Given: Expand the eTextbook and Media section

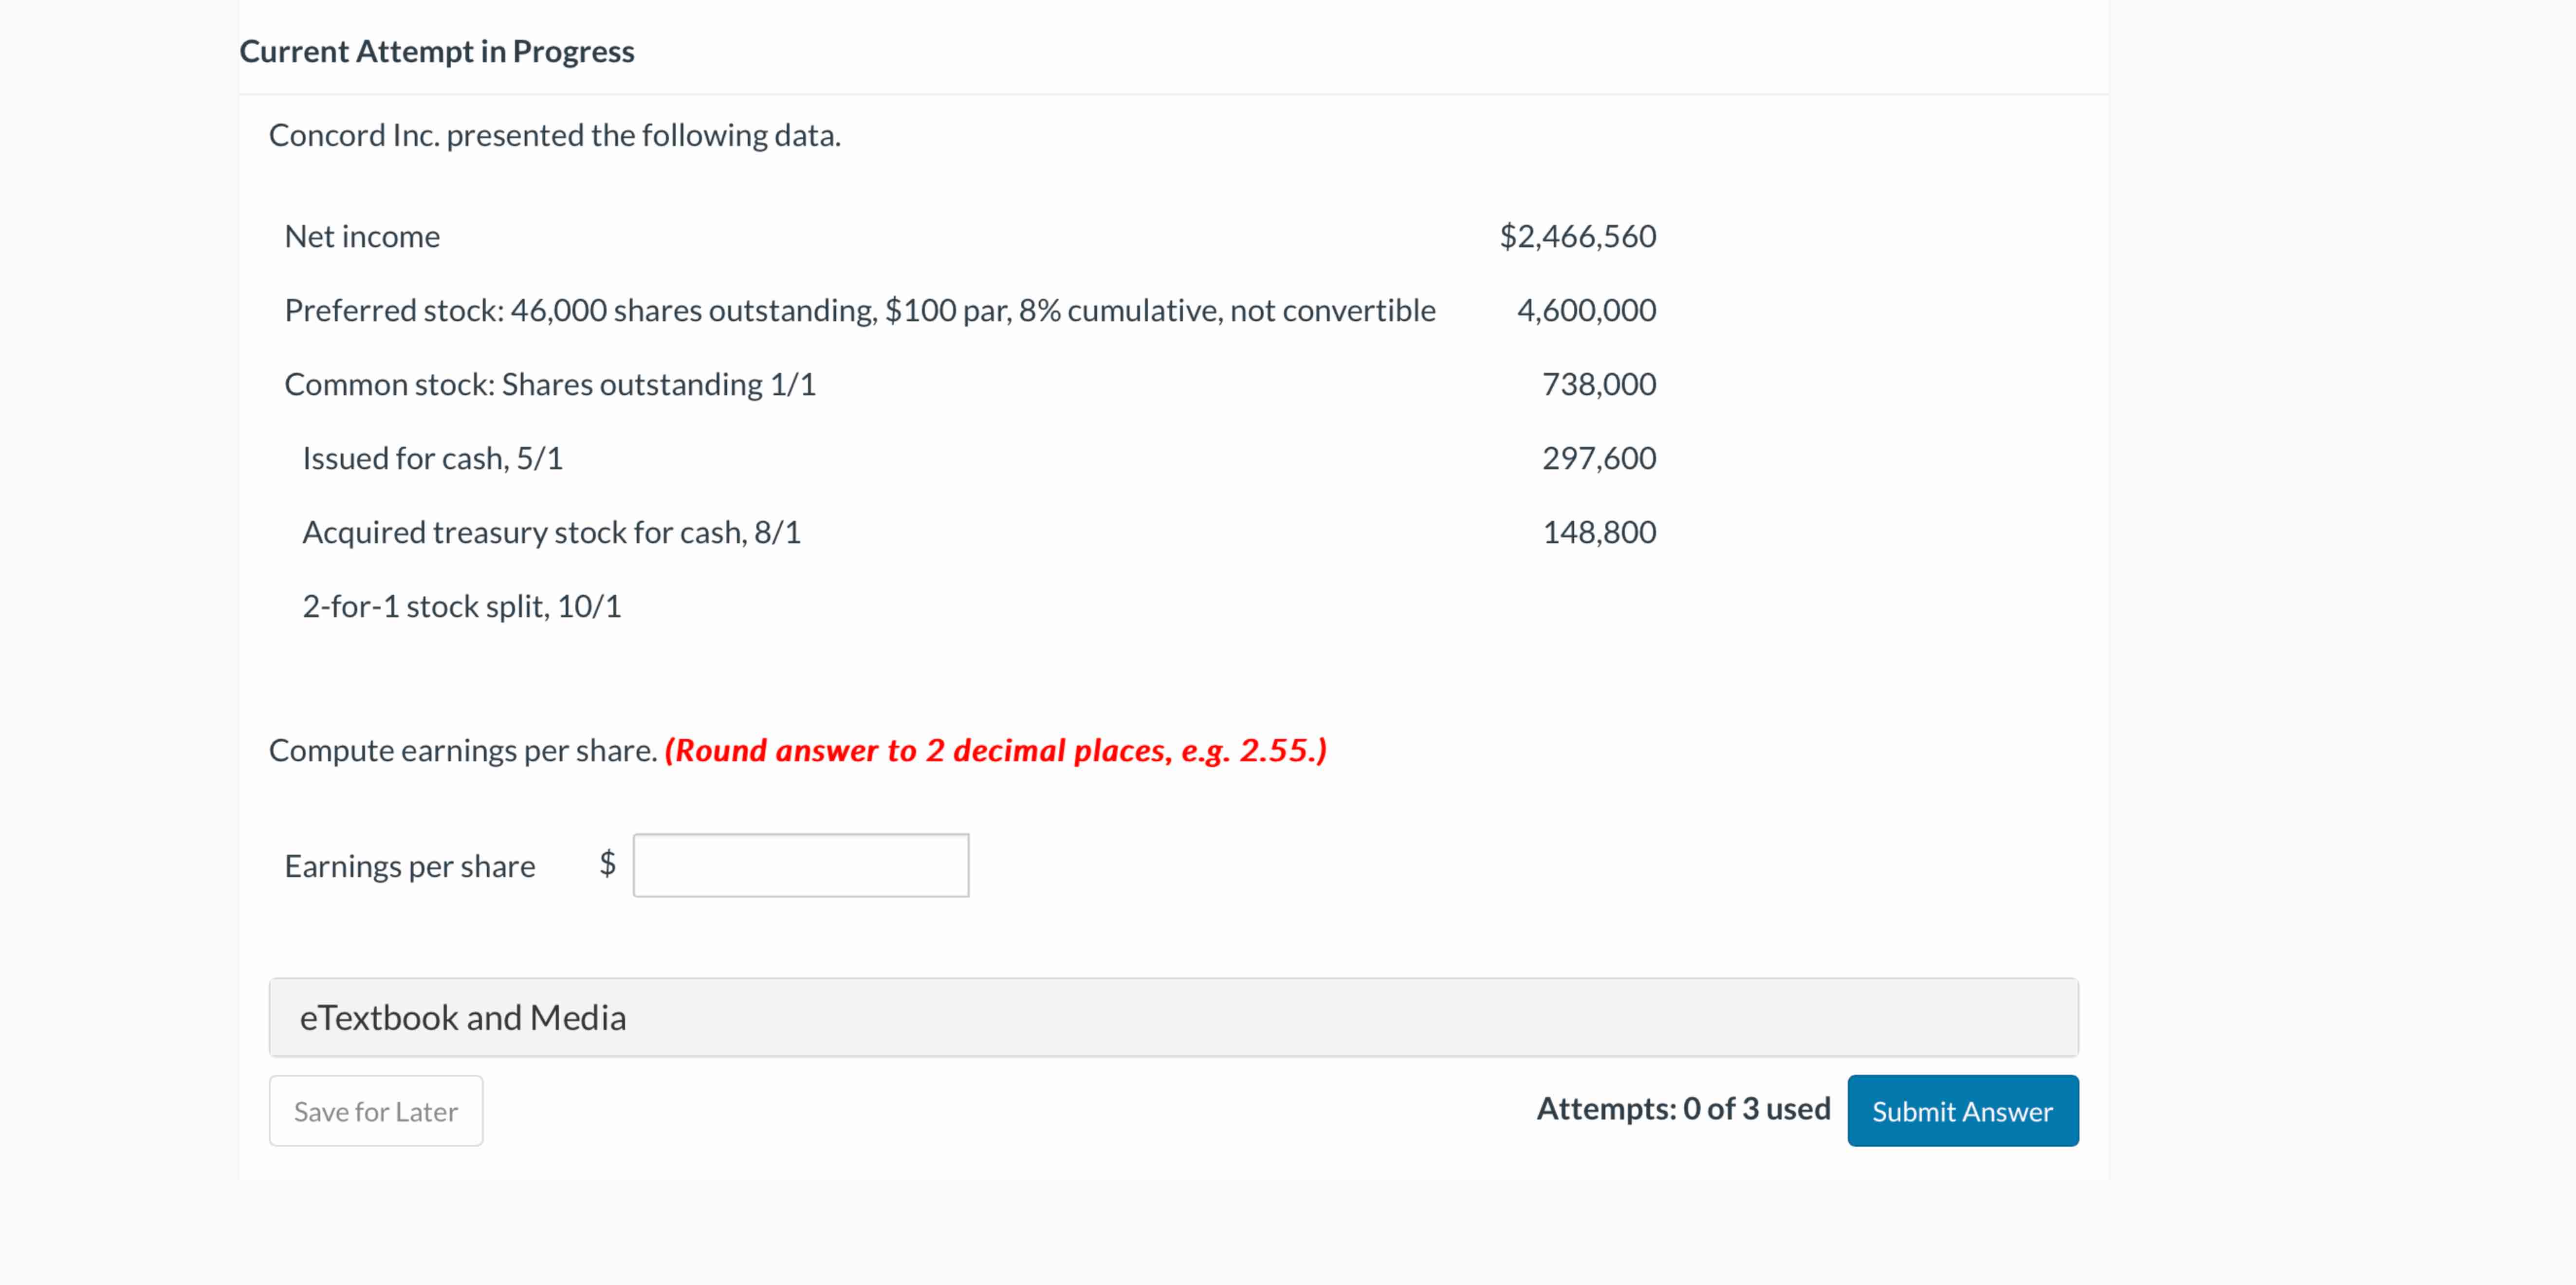Looking at the screenshot, I should [x=1173, y=1017].
